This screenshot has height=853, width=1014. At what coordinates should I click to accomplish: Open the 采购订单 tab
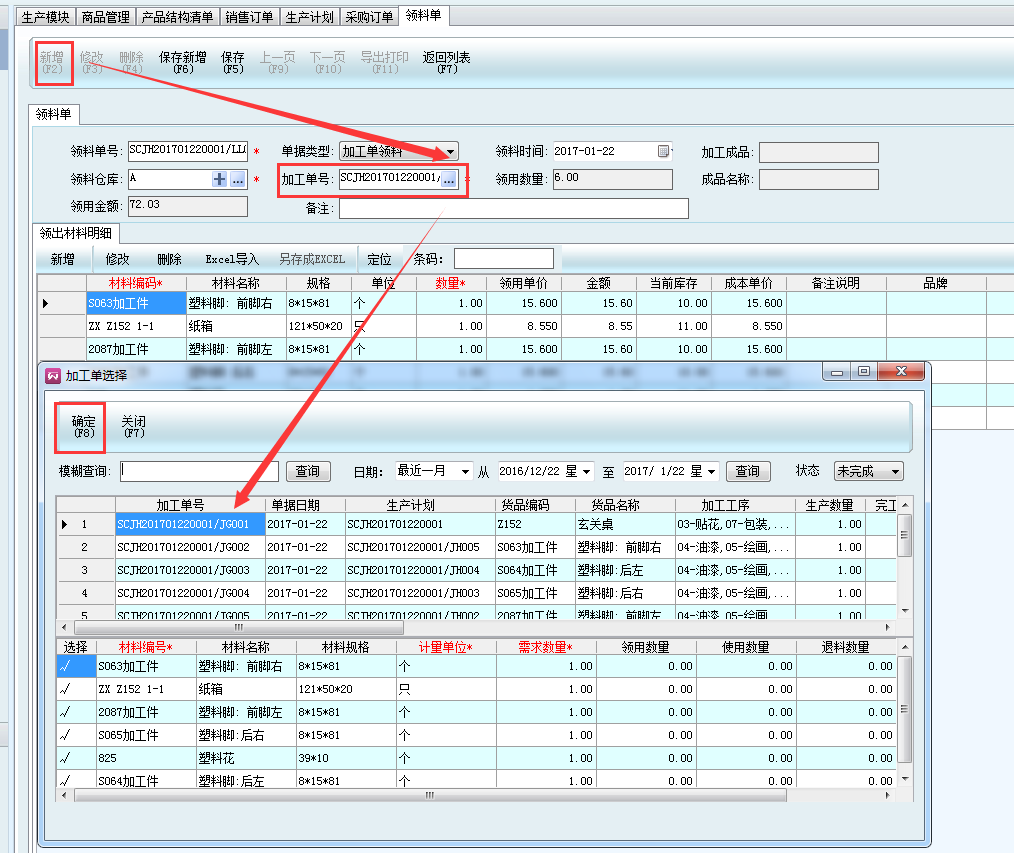(x=368, y=17)
